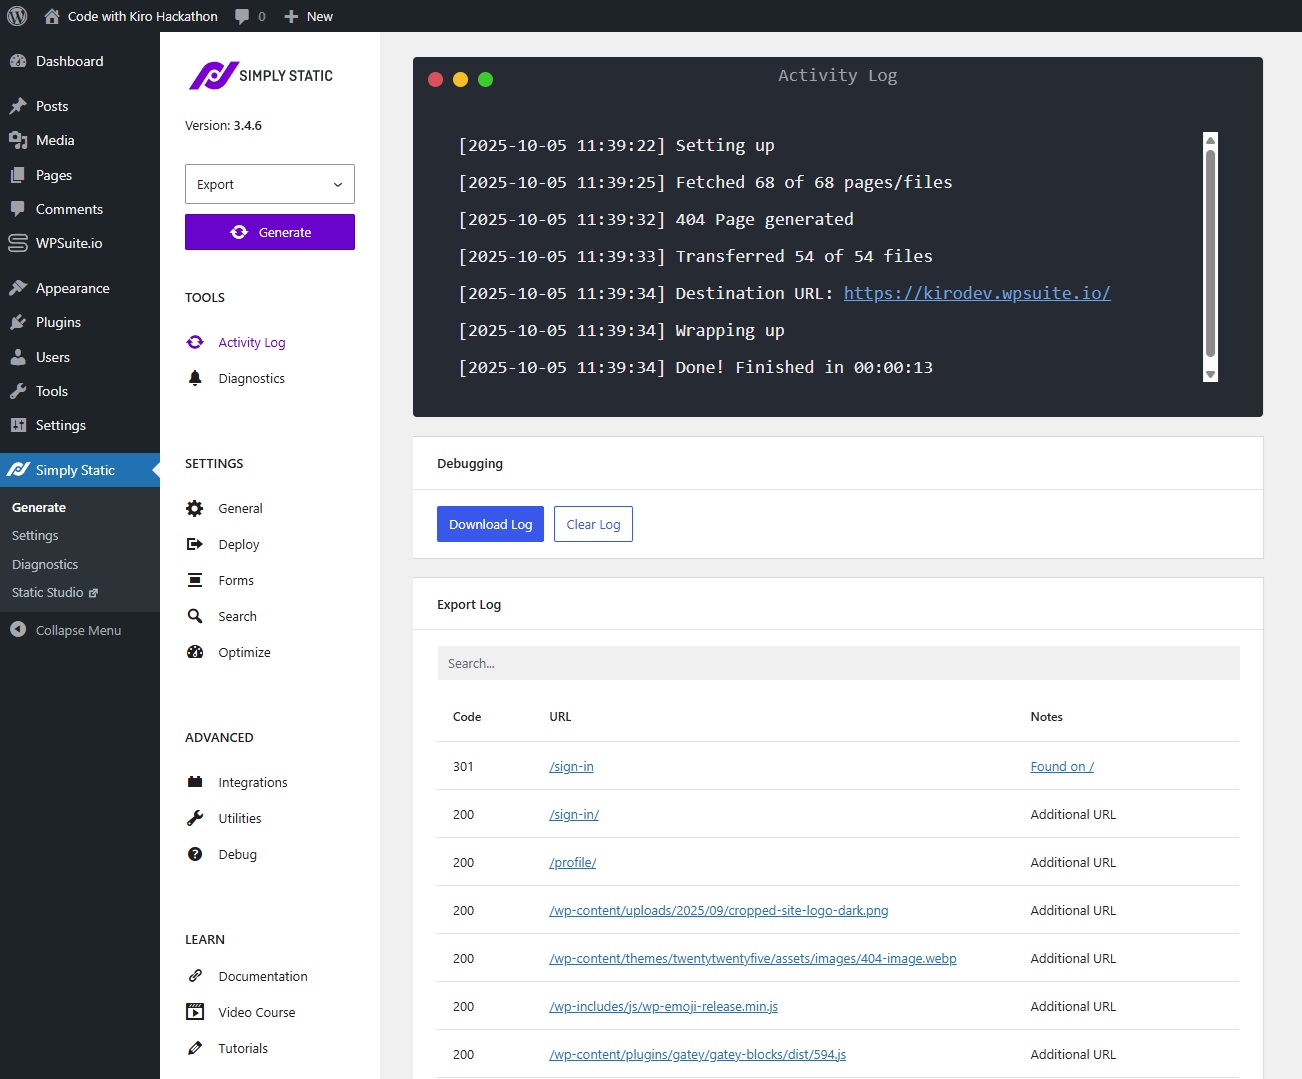Screen dimensions: 1302x1079
Task: Select the Deploy settings icon
Action: click(195, 544)
